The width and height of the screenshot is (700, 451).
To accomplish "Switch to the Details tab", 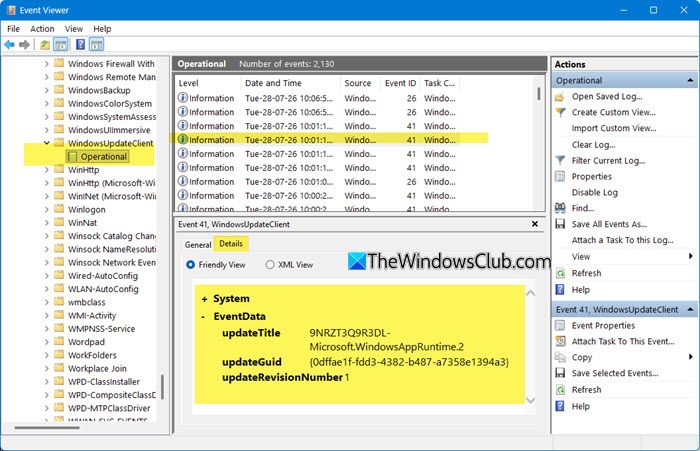I will pyautogui.click(x=231, y=244).
